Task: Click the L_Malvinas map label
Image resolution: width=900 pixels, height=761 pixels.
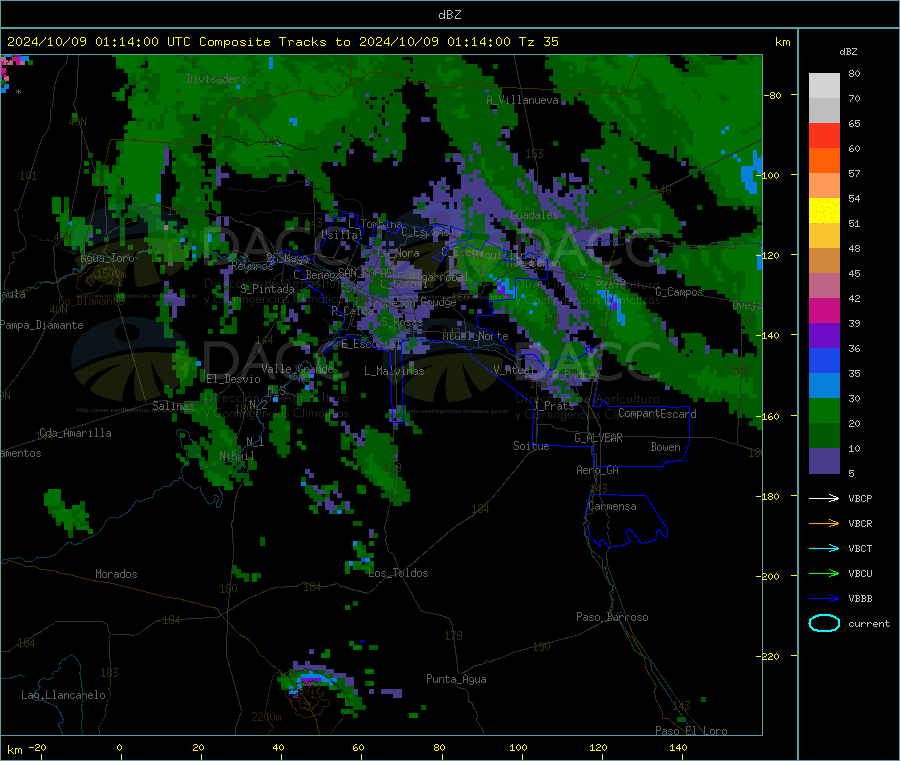Action: (394, 371)
